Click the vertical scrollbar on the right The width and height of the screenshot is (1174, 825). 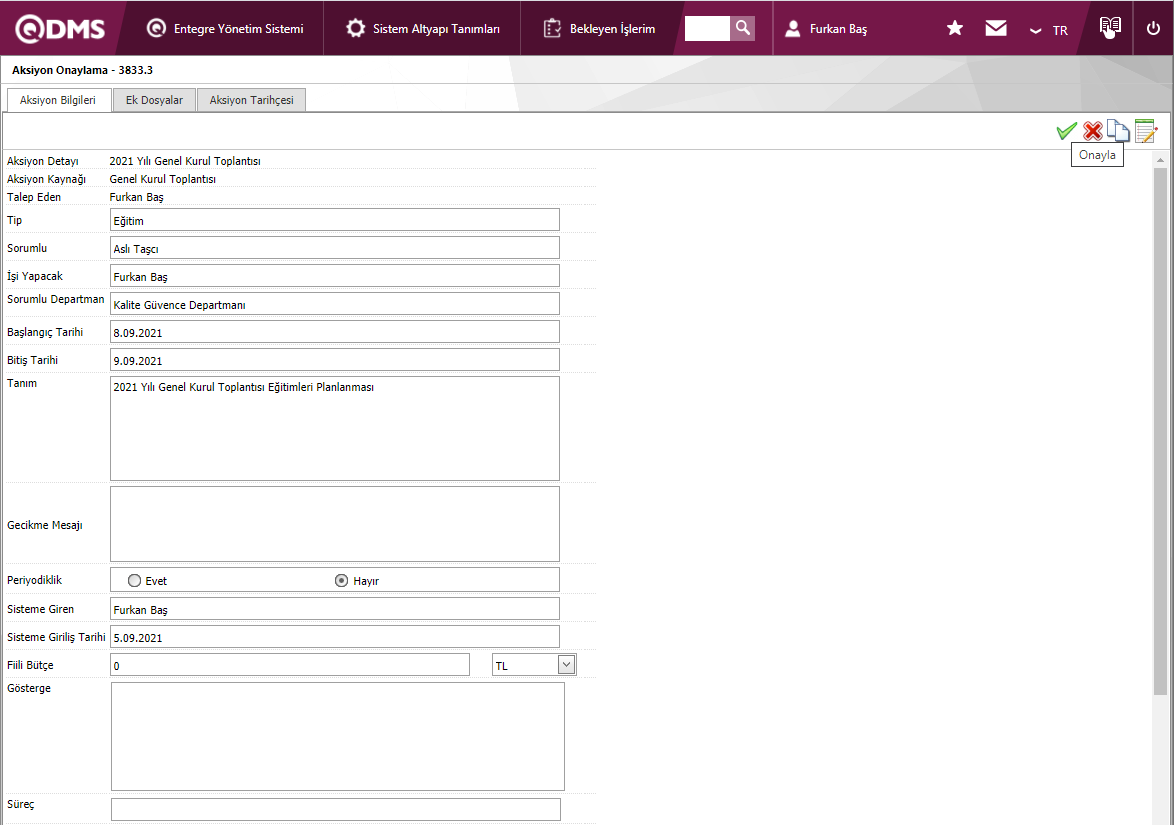(x=1160, y=430)
